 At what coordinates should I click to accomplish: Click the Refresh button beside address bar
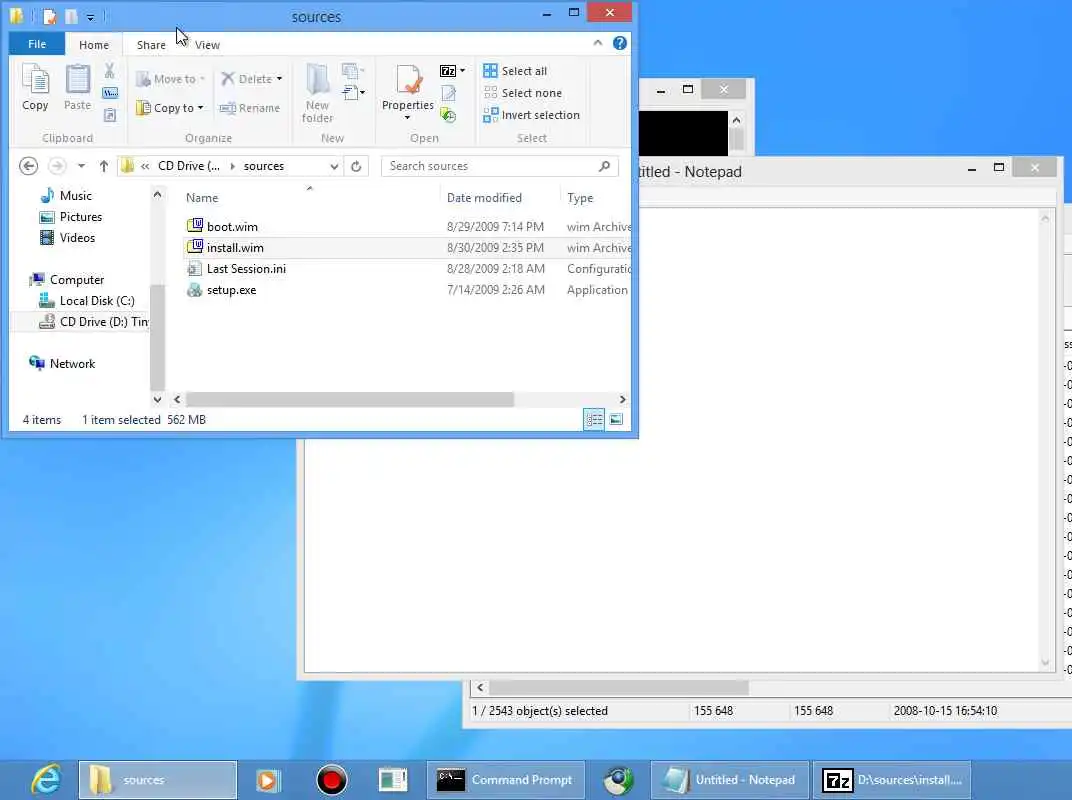coord(356,166)
